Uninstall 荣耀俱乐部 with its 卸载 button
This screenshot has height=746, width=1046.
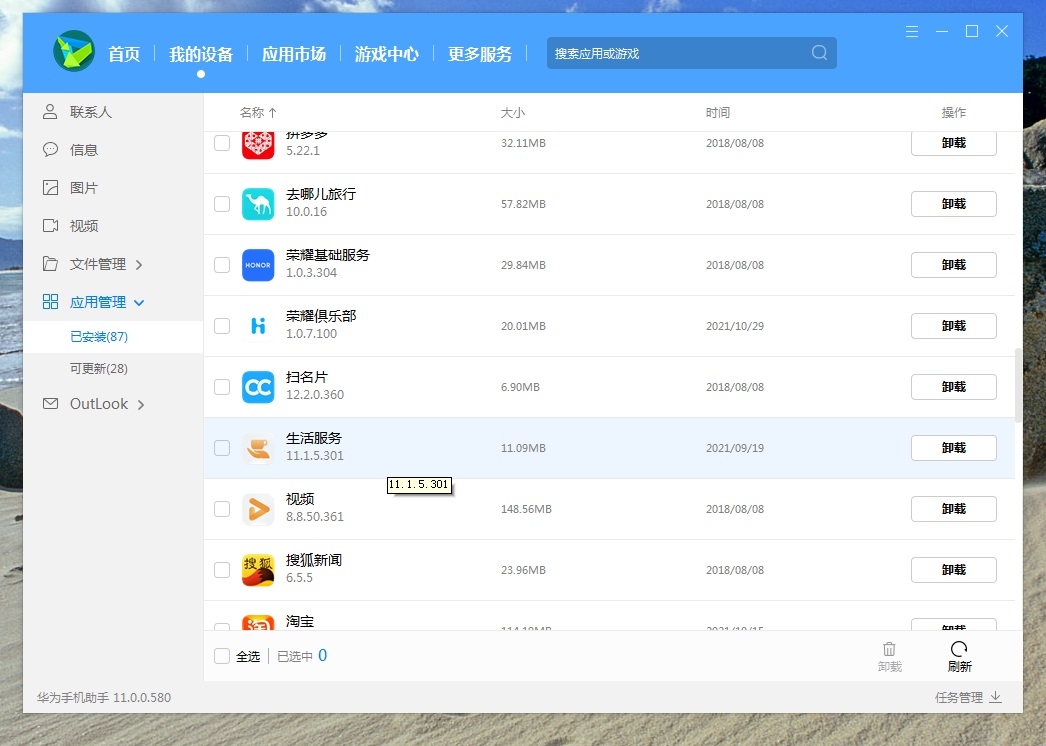[x=953, y=326]
